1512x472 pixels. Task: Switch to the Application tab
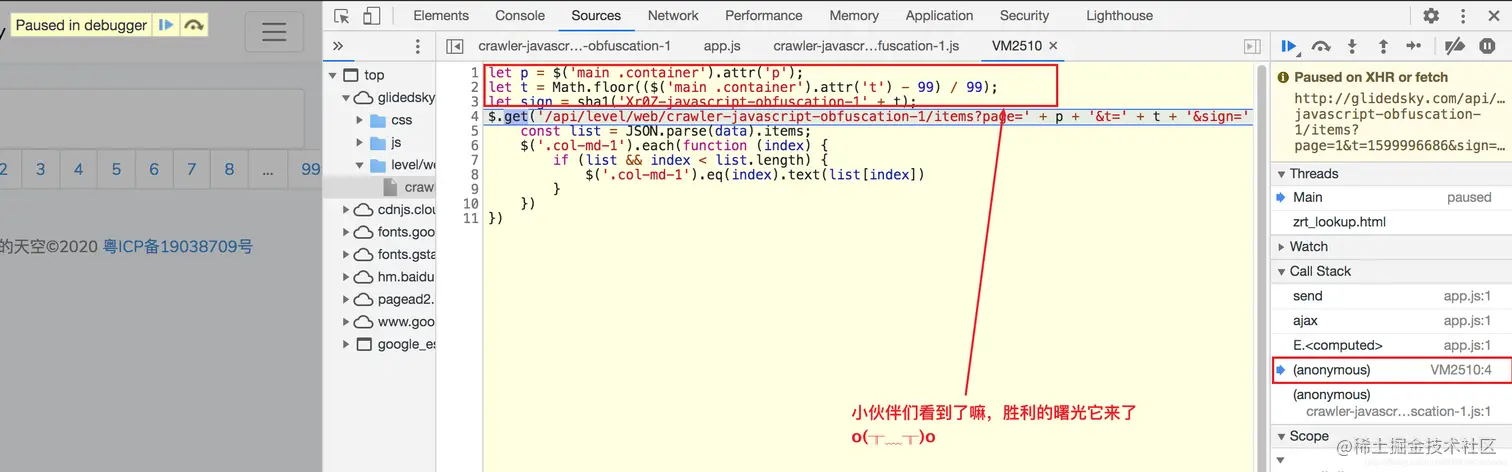point(939,16)
